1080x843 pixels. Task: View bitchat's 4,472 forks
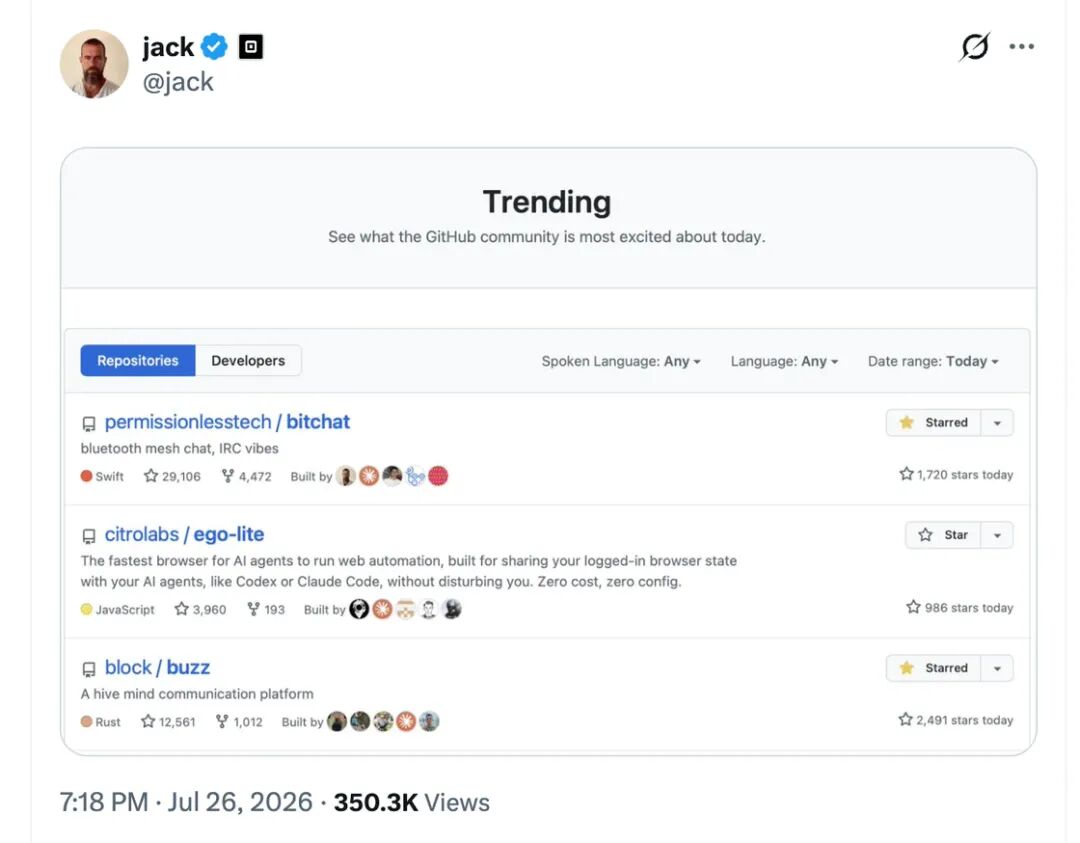[x=246, y=476]
